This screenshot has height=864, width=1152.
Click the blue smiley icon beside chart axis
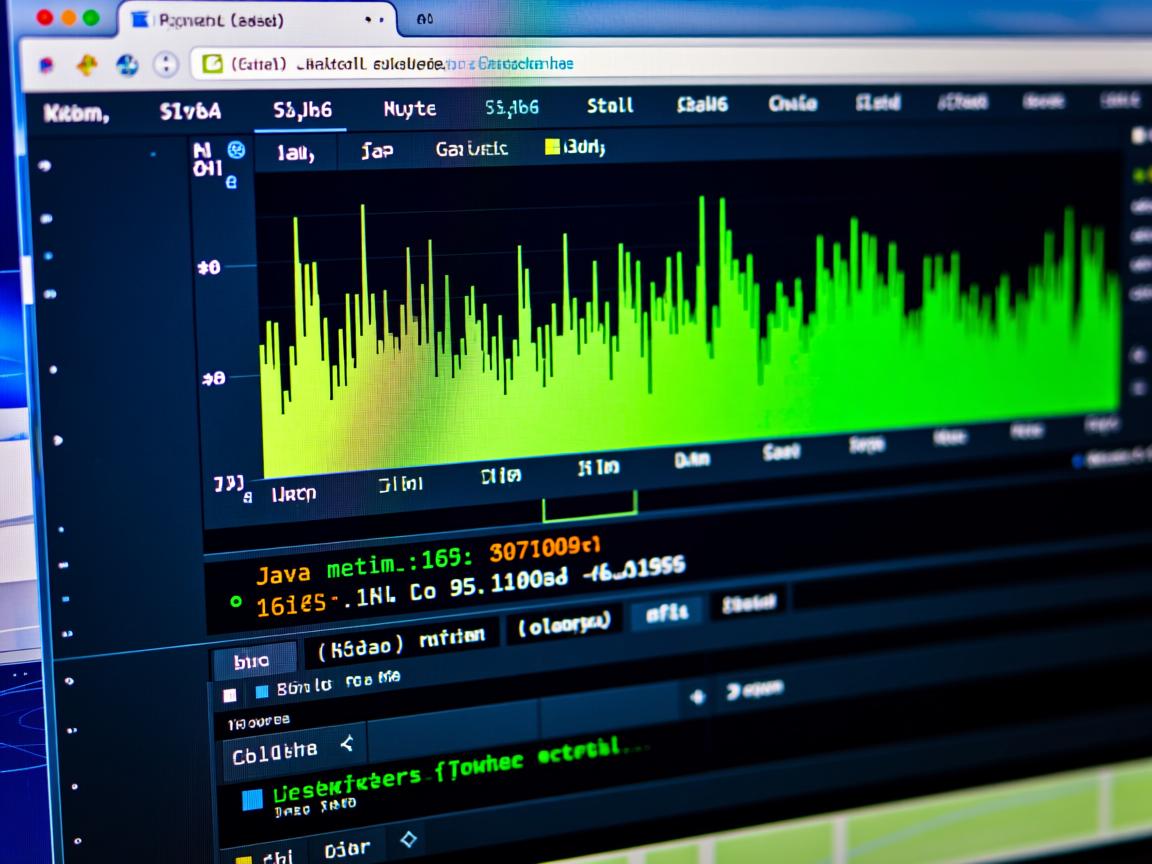click(x=237, y=150)
